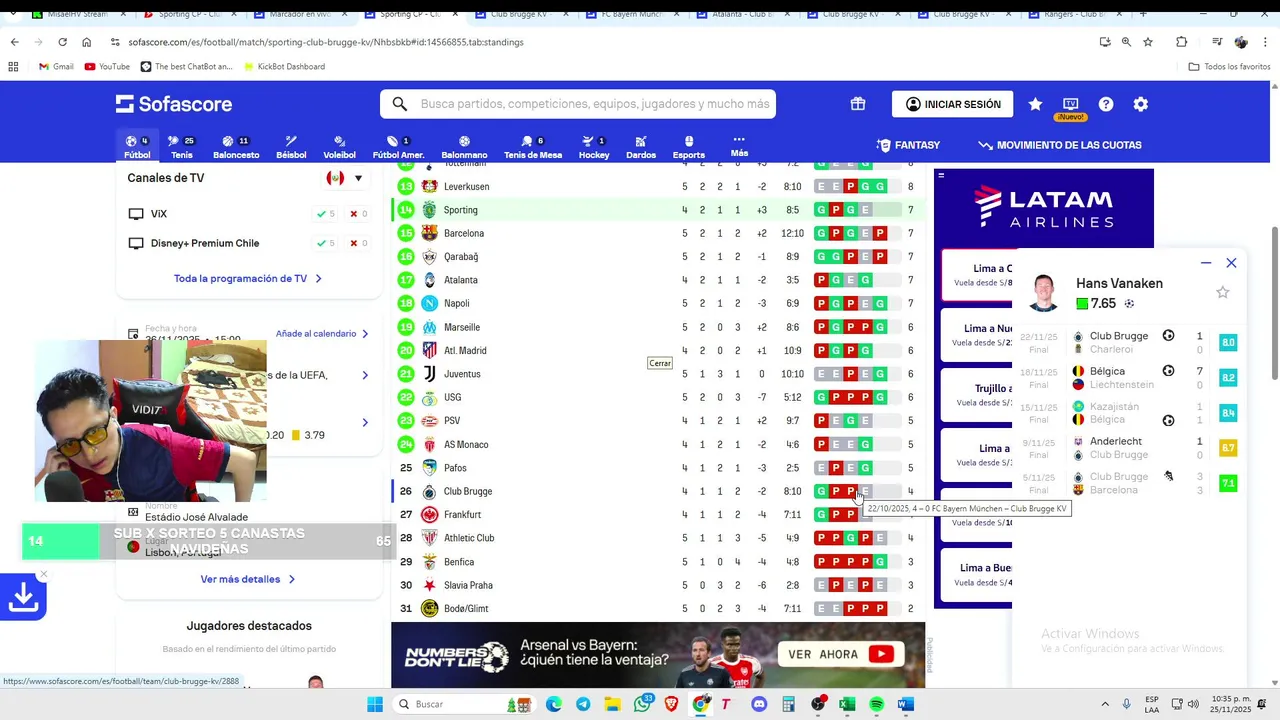Open the Baloncesto sport section

click(x=236, y=147)
